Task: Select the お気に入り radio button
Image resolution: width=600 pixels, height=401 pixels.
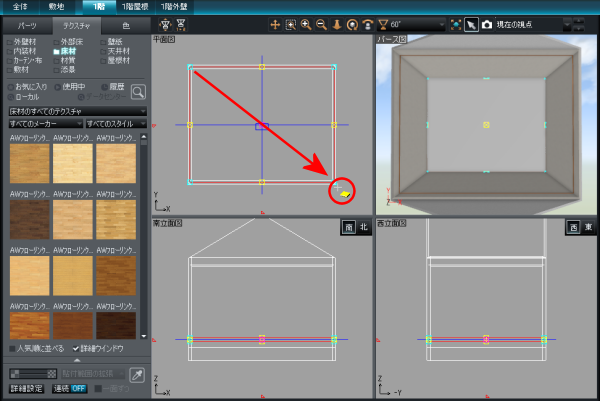Action: point(11,87)
